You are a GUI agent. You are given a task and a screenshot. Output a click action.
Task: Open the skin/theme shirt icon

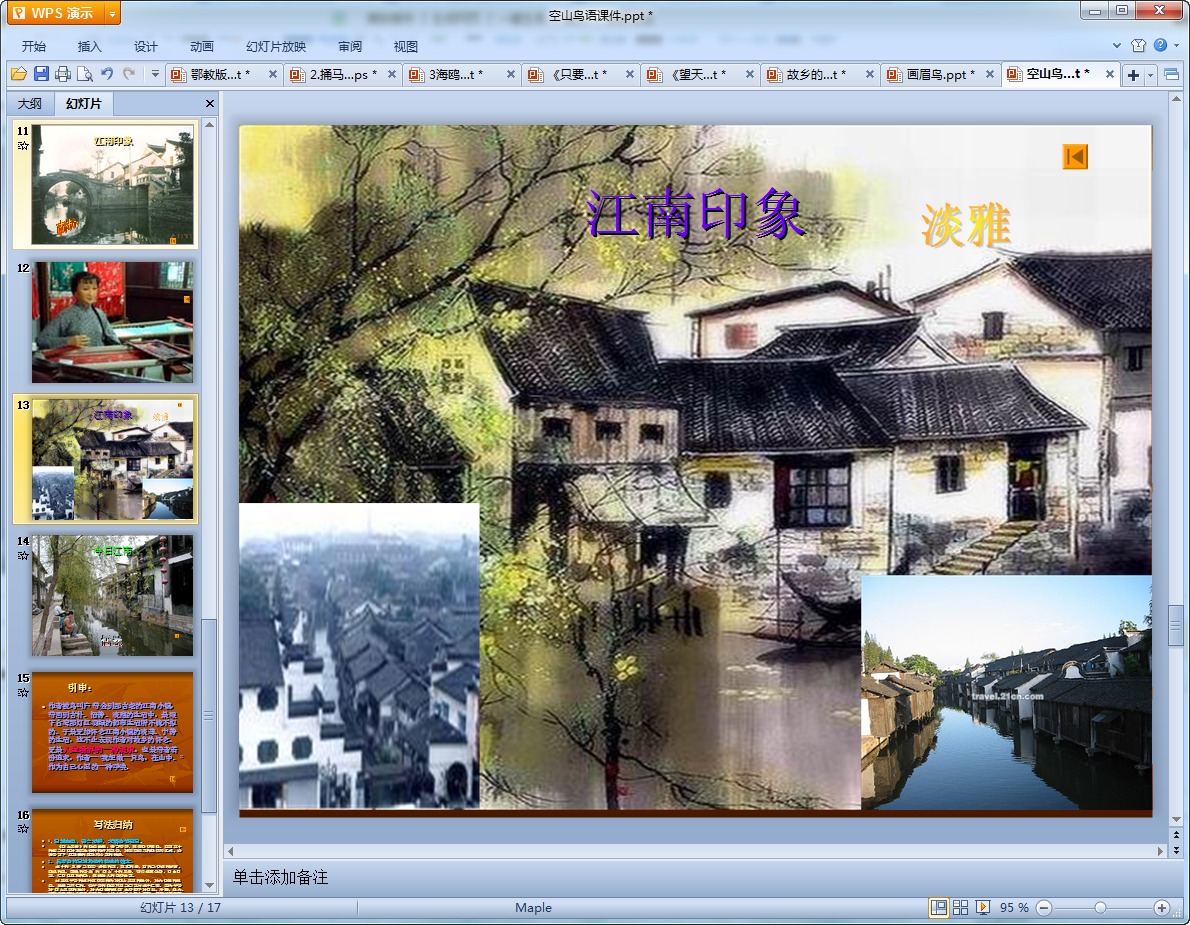tap(1138, 46)
